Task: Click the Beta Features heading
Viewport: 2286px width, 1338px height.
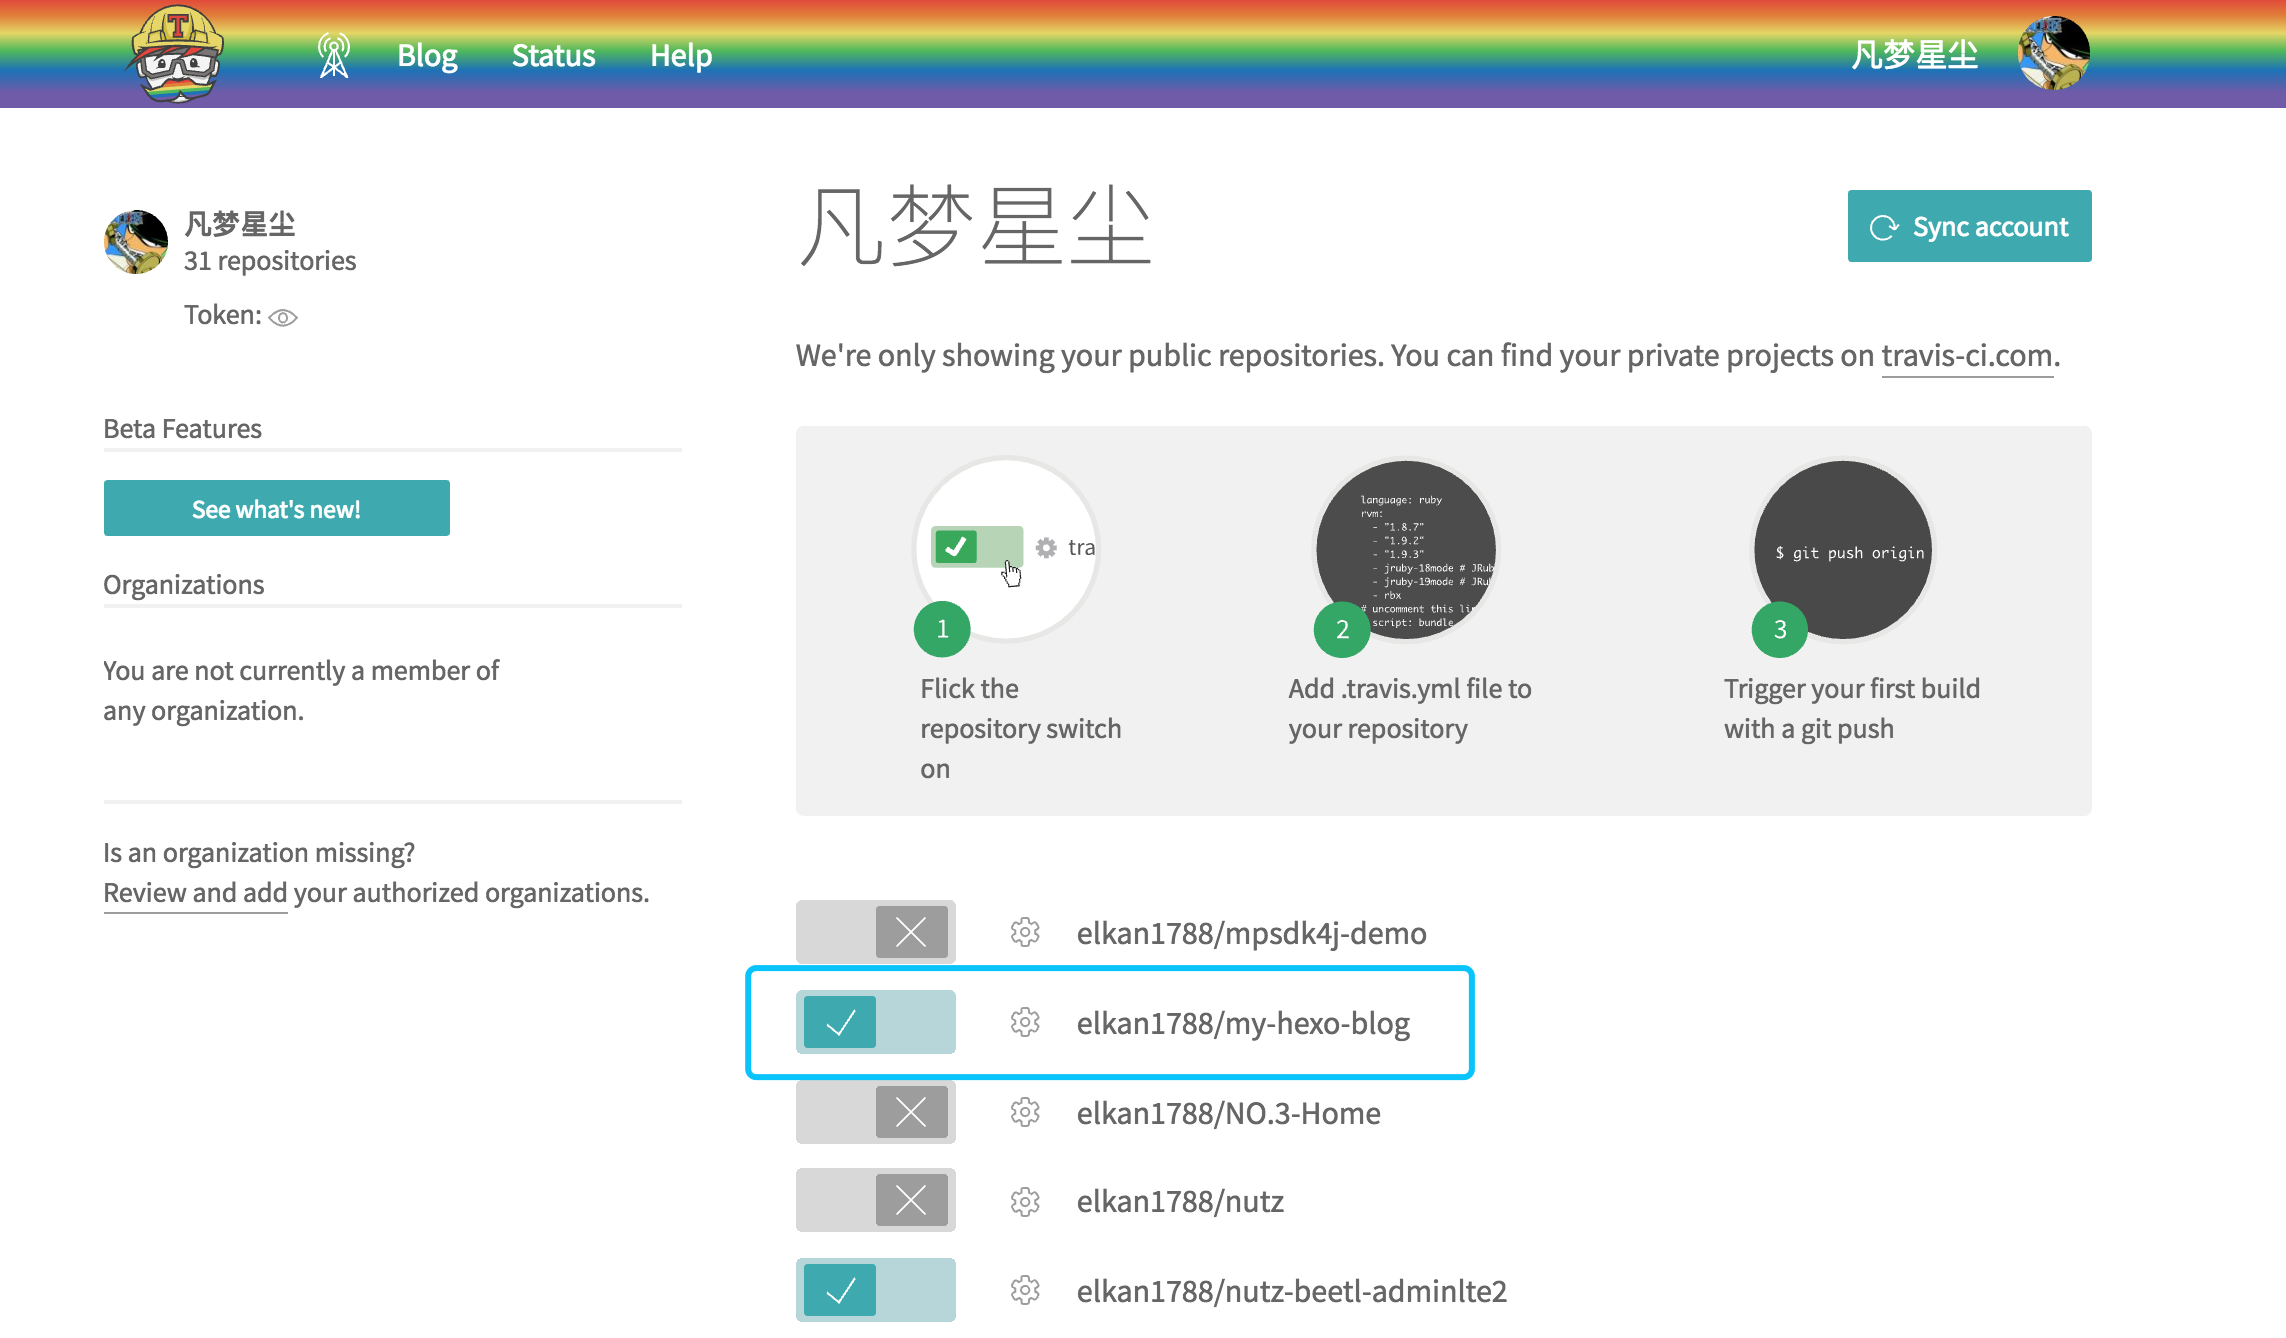Action: (182, 429)
